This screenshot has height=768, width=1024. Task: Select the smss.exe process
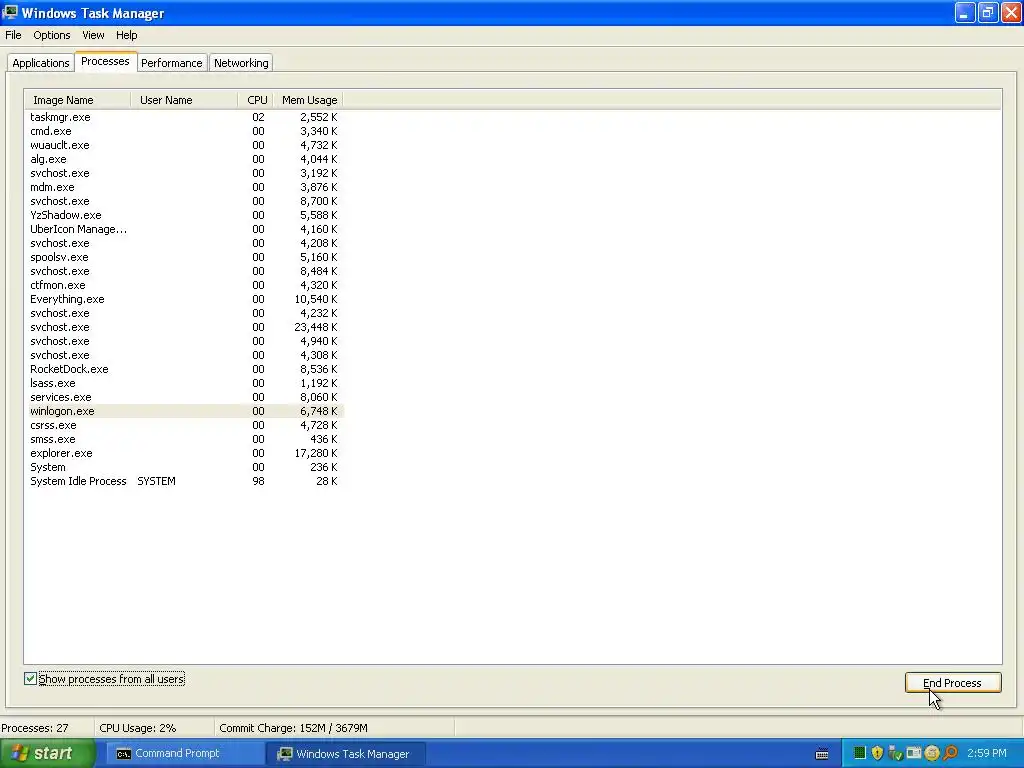[184, 440]
